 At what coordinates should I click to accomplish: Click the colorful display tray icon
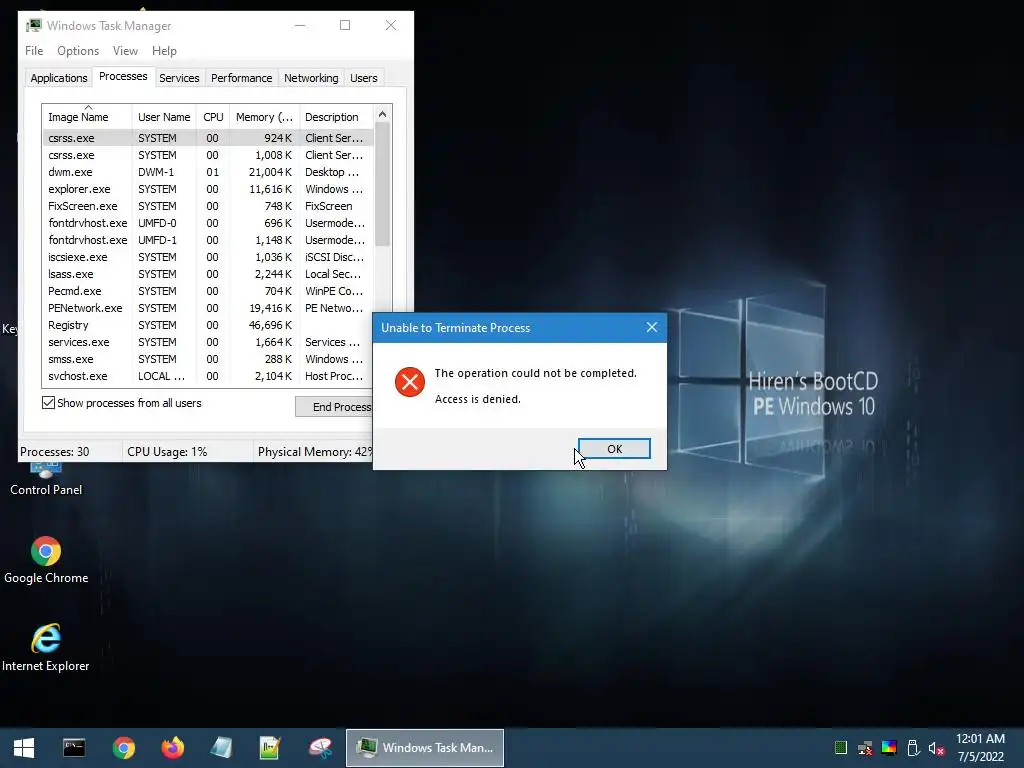point(889,748)
